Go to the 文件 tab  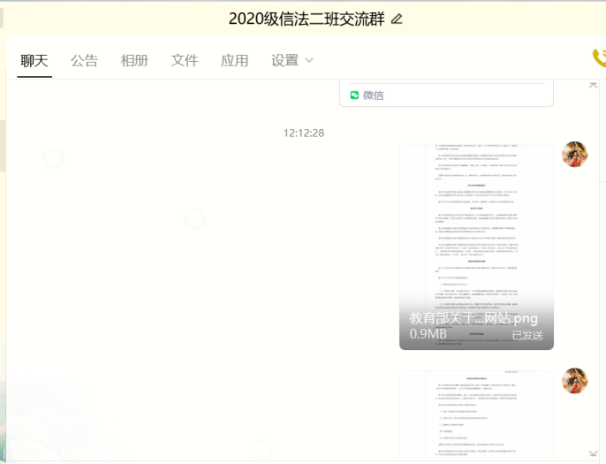tap(184, 60)
